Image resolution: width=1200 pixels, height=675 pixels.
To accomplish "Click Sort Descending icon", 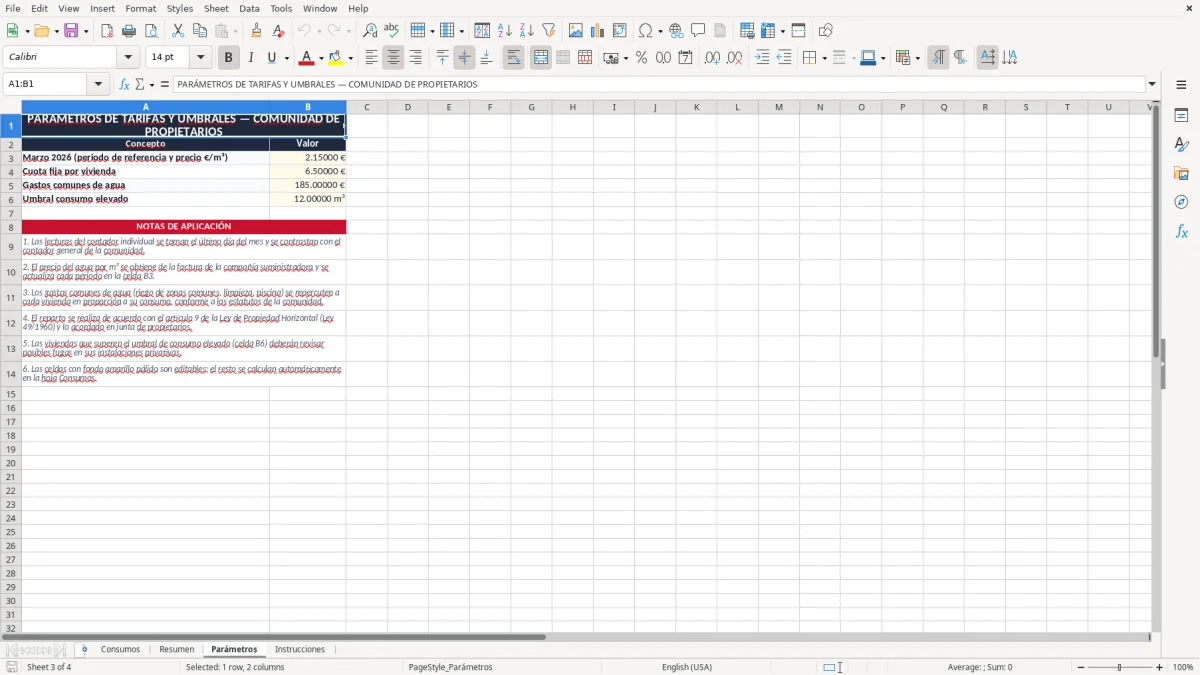I will click(527, 31).
